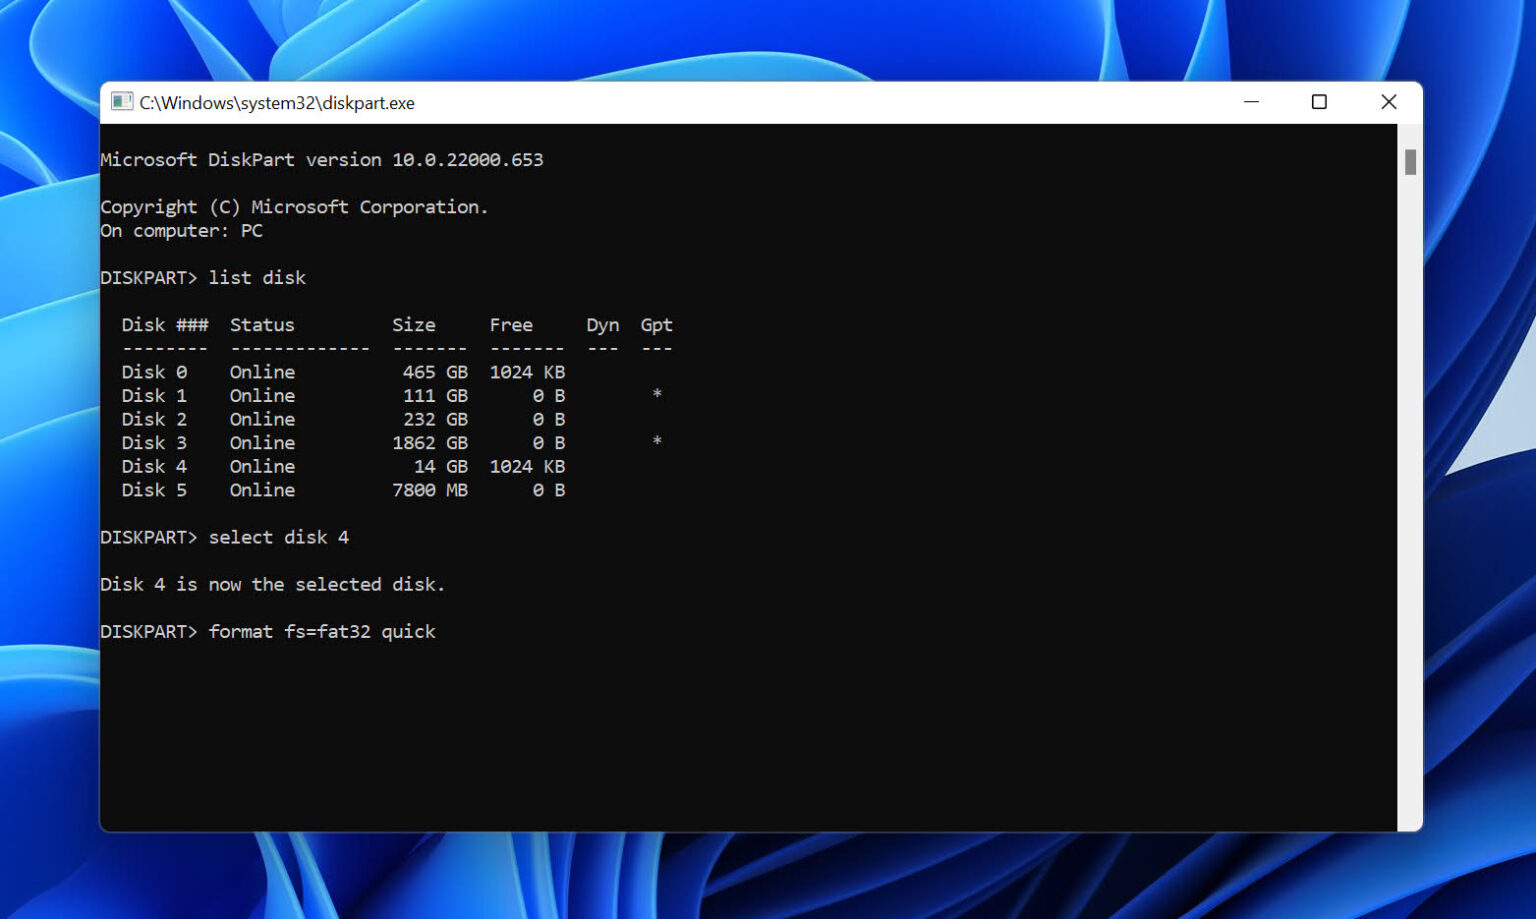Screen dimensions: 1536x919
Task: Click the GPT asterisk next to Disk 1
Action: [656, 395]
